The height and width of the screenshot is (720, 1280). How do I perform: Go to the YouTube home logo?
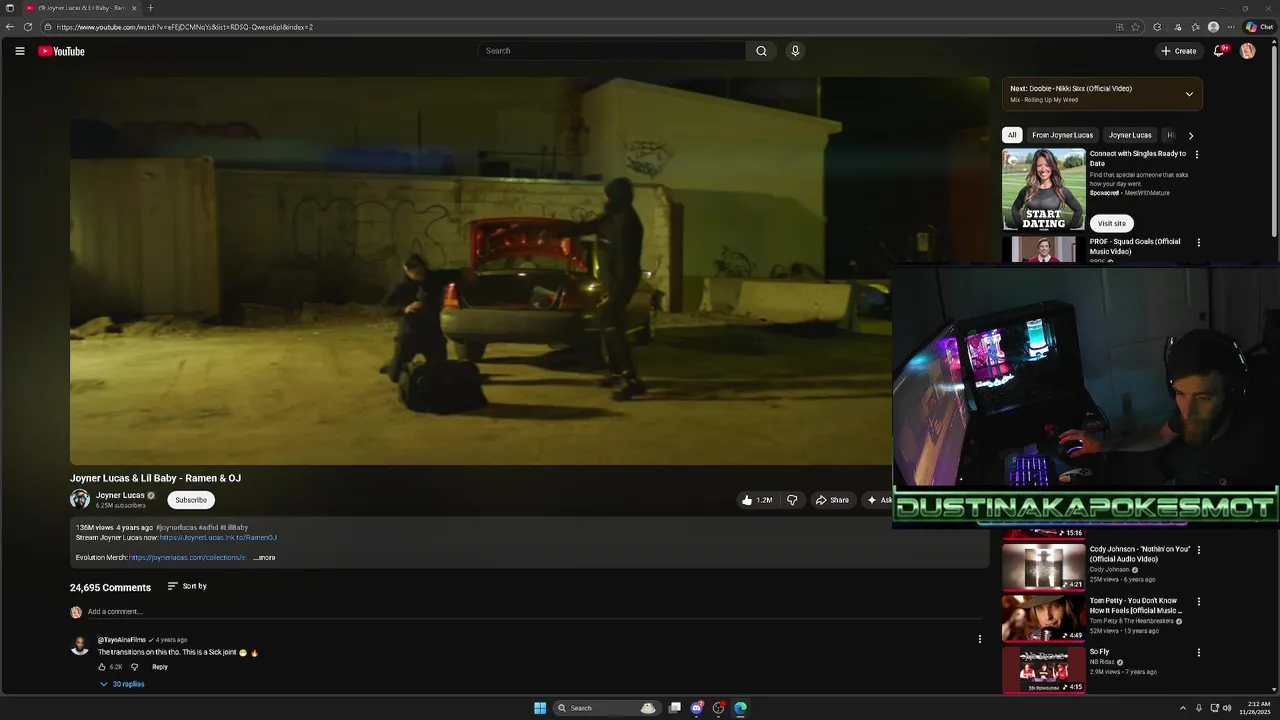[x=61, y=51]
